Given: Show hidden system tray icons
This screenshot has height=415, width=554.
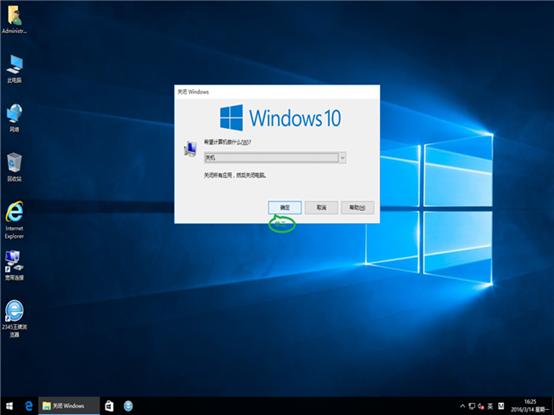Looking at the screenshot, I should tap(462, 406).
